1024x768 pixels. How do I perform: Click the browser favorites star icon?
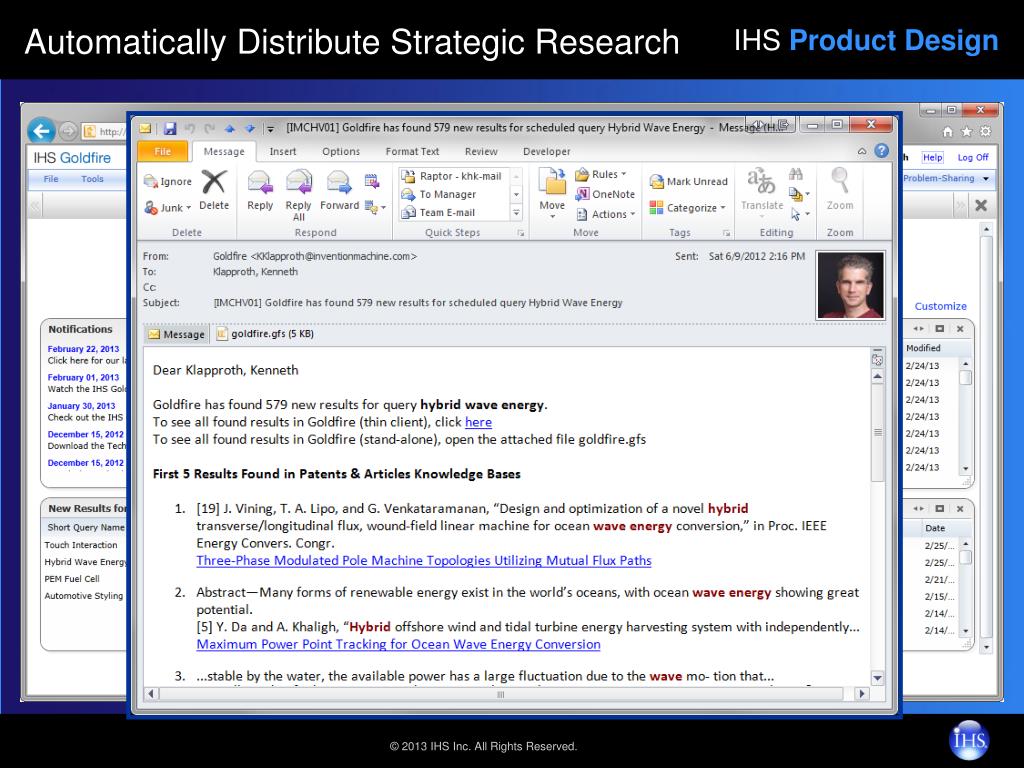pos(967,132)
